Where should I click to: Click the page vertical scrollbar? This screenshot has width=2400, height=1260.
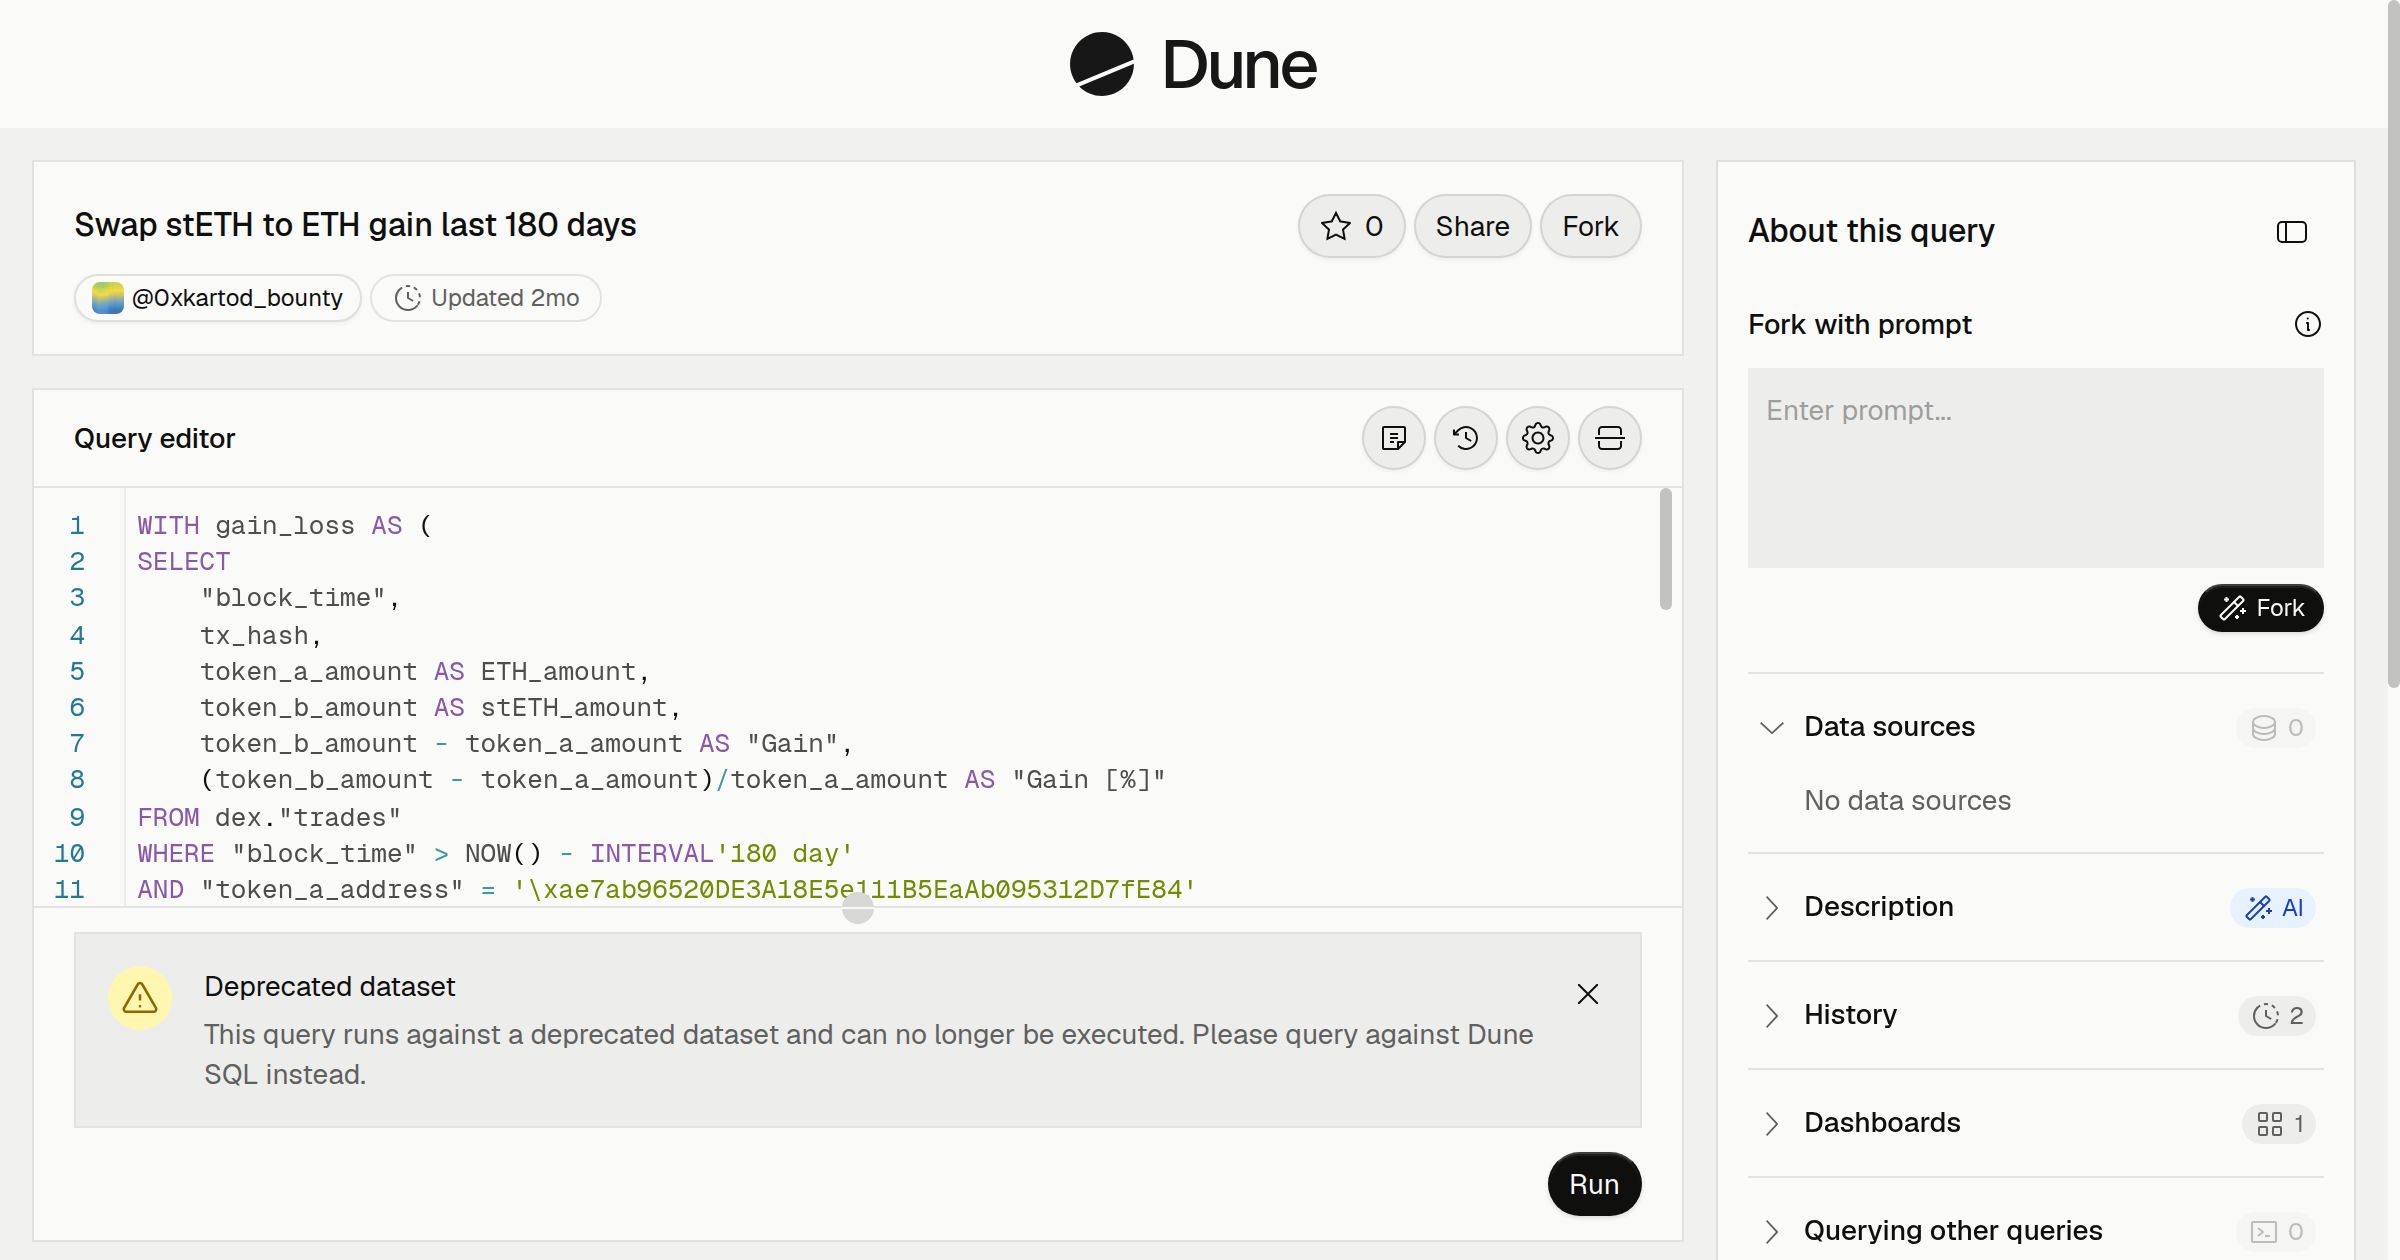2393,345
